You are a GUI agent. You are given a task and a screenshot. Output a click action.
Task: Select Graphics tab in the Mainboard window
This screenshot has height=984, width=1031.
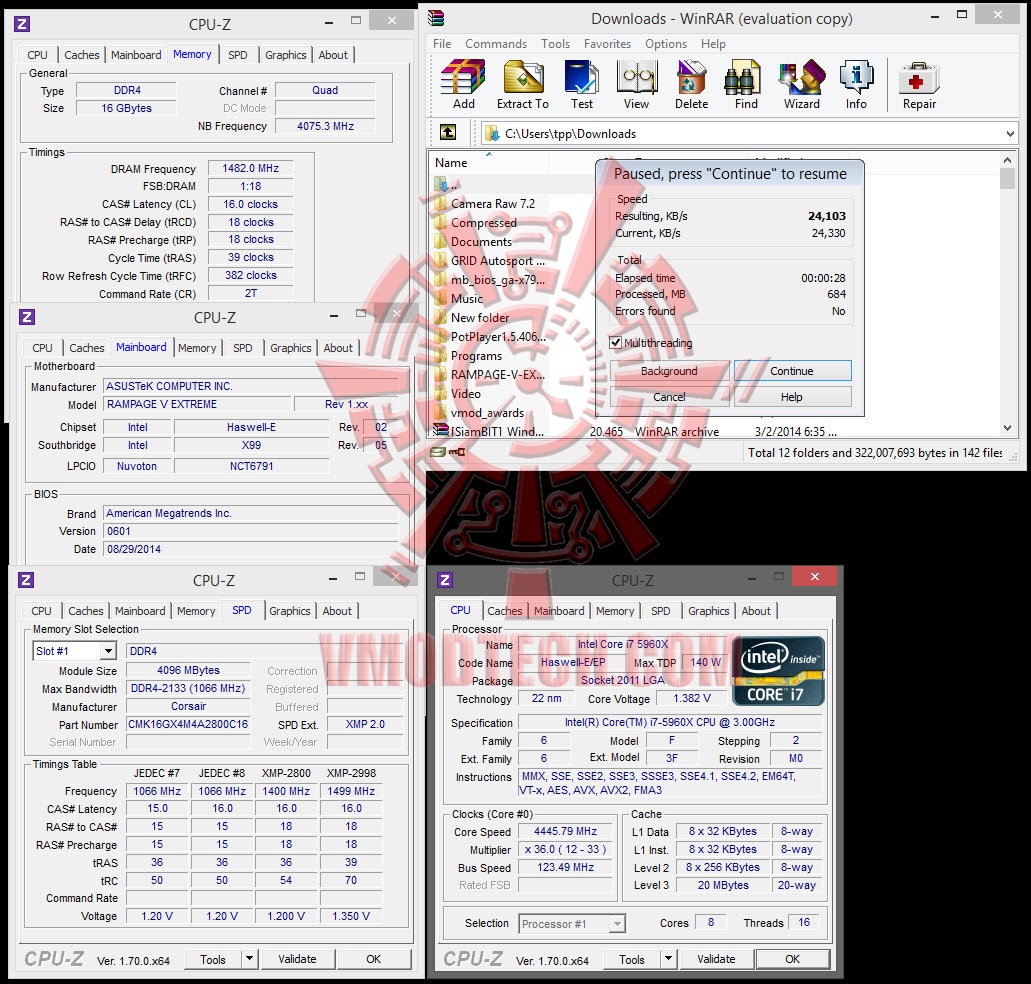pos(290,348)
